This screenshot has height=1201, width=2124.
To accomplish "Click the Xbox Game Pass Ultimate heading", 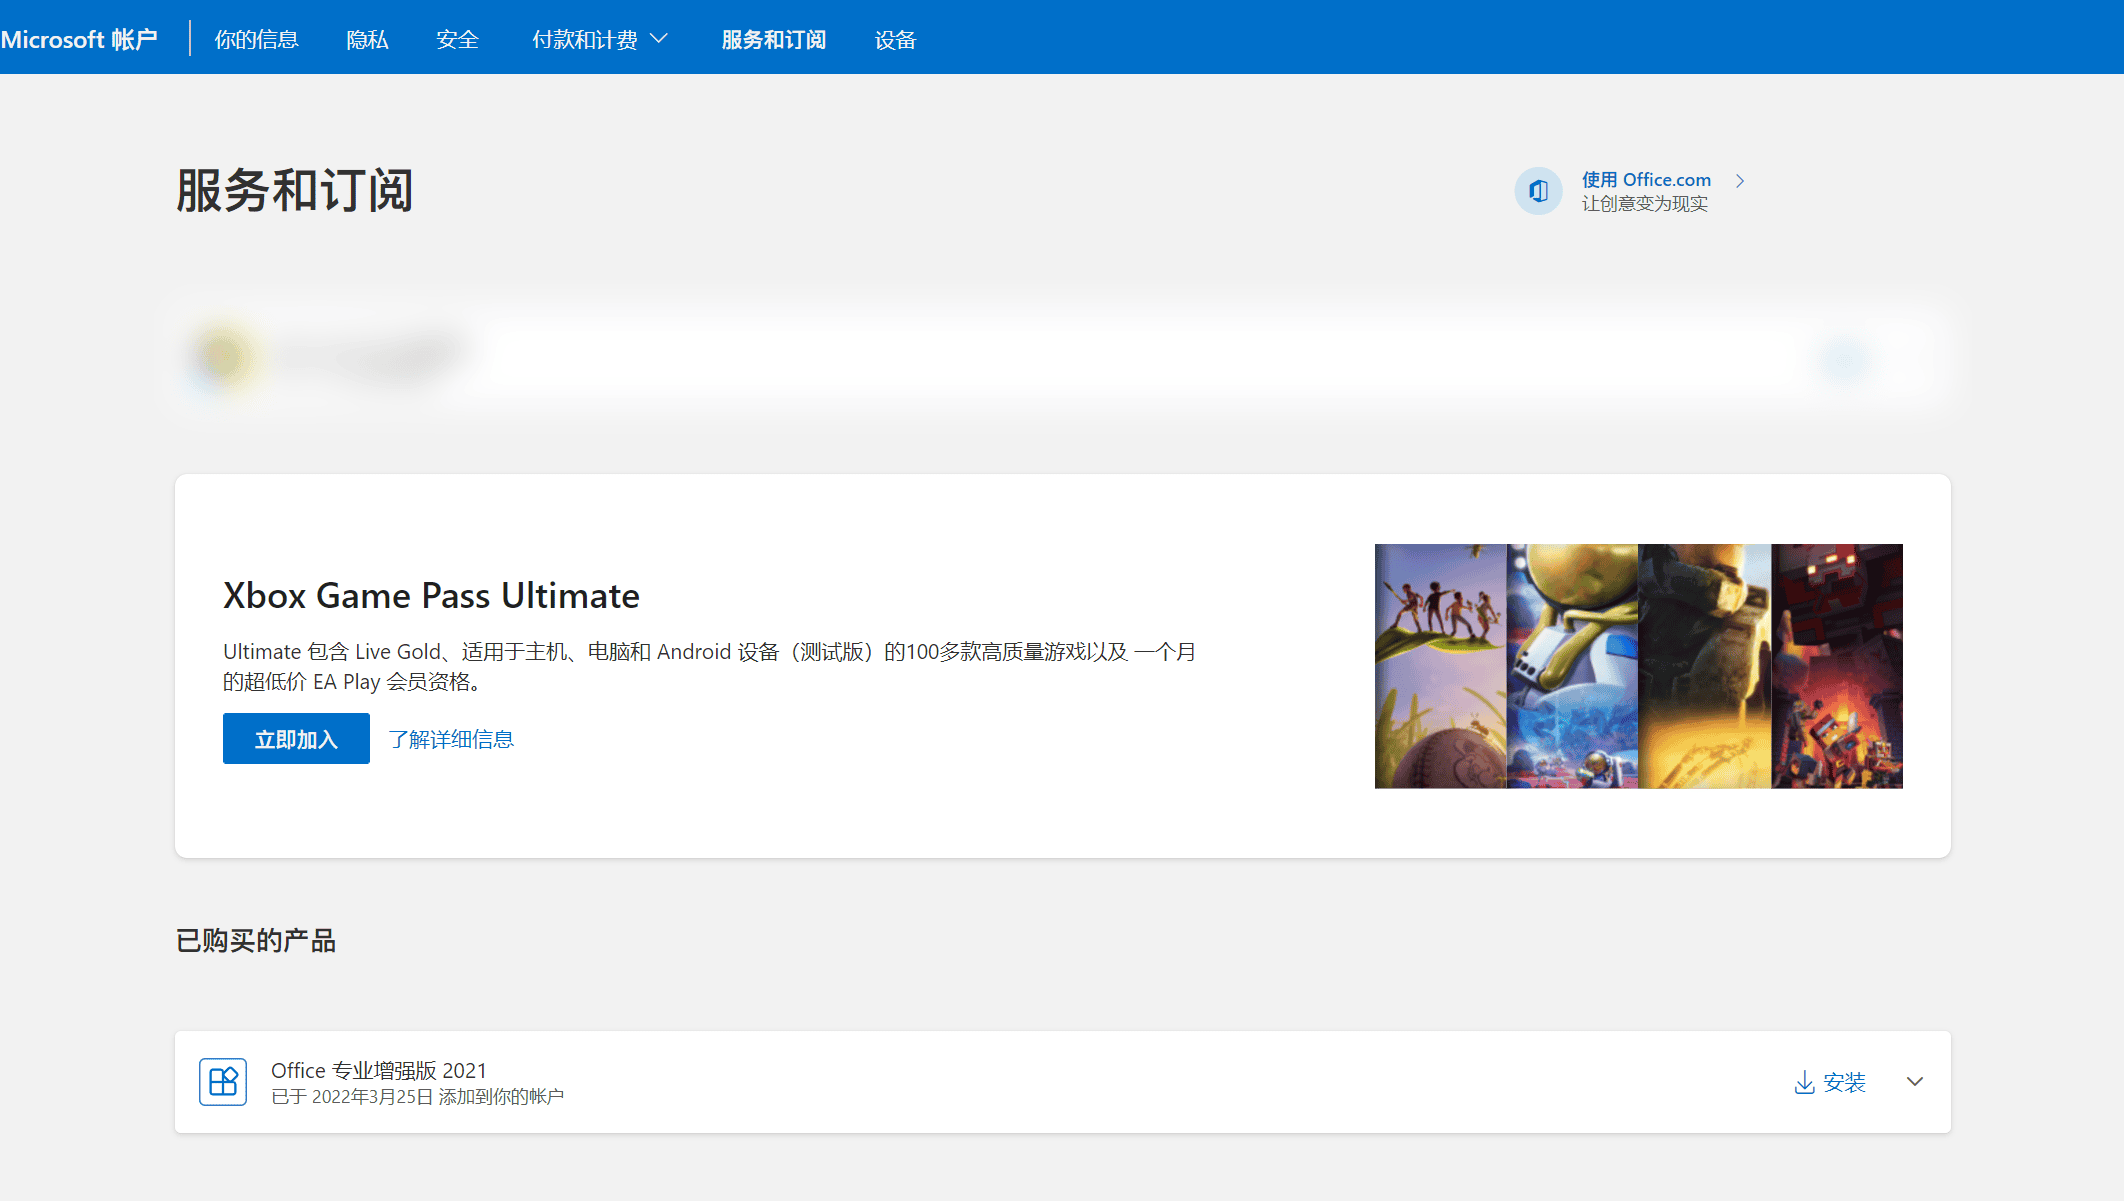I will click(431, 596).
